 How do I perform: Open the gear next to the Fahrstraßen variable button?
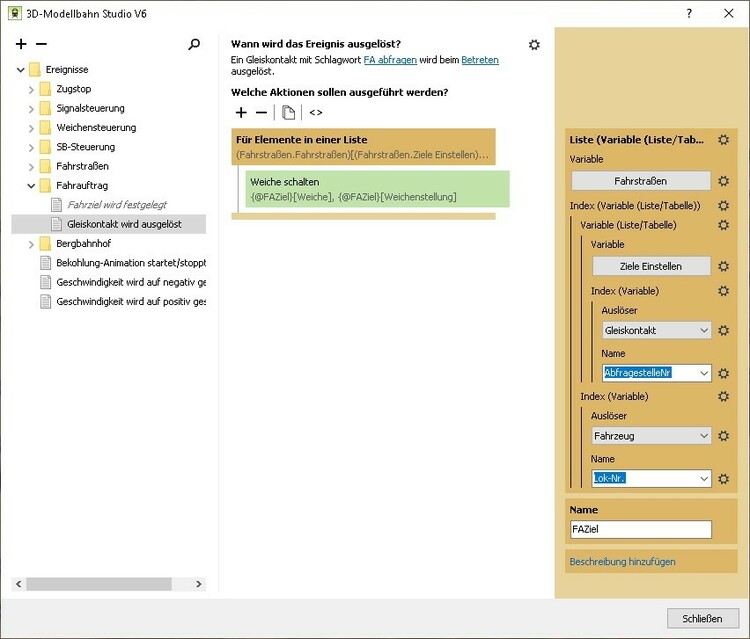[723, 181]
